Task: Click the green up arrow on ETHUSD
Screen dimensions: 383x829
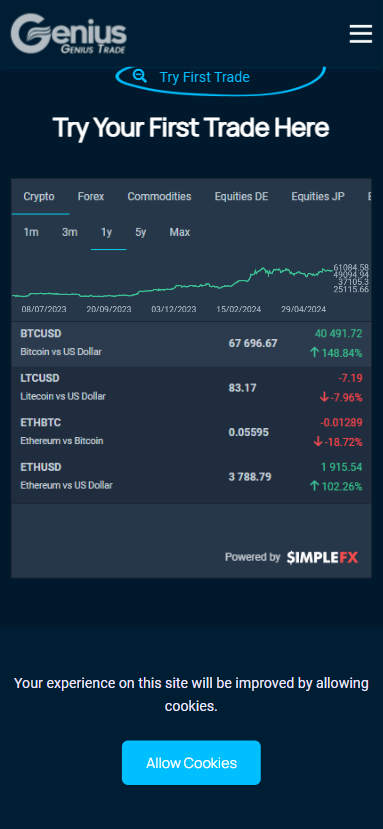Action: [x=315, y=485]
